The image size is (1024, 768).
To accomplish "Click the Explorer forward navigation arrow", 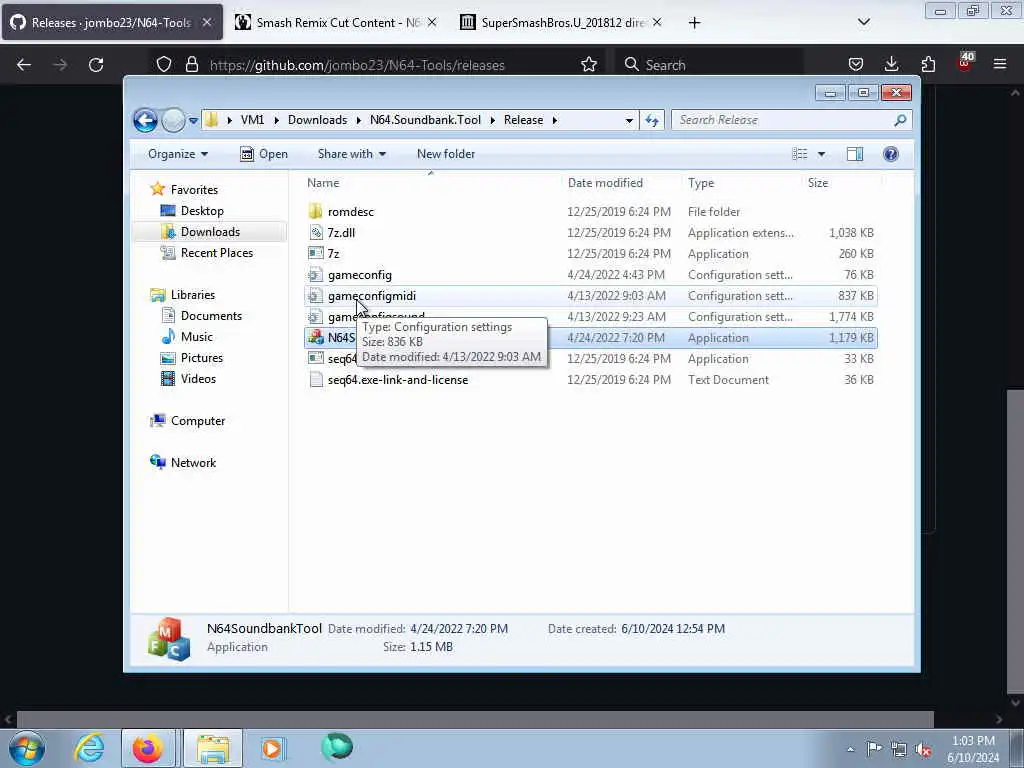I will click(x=173, y=120).
